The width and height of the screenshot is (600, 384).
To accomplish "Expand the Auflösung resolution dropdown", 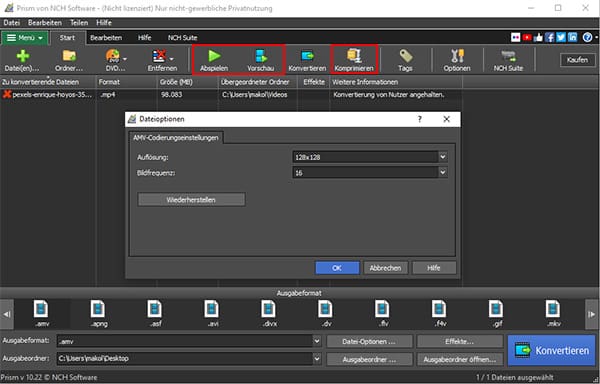I will pos(443,157).
